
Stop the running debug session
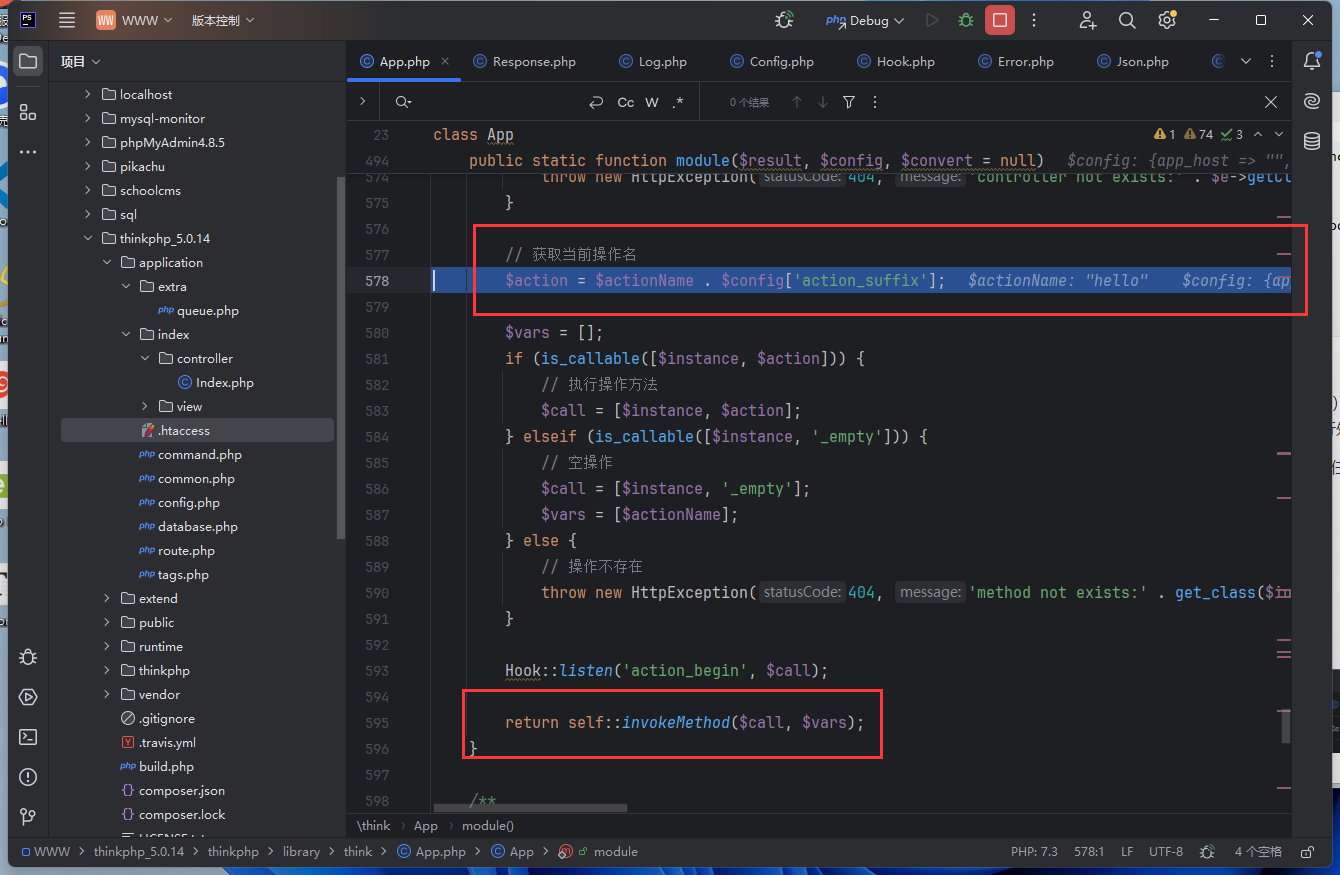pos(999,20)
